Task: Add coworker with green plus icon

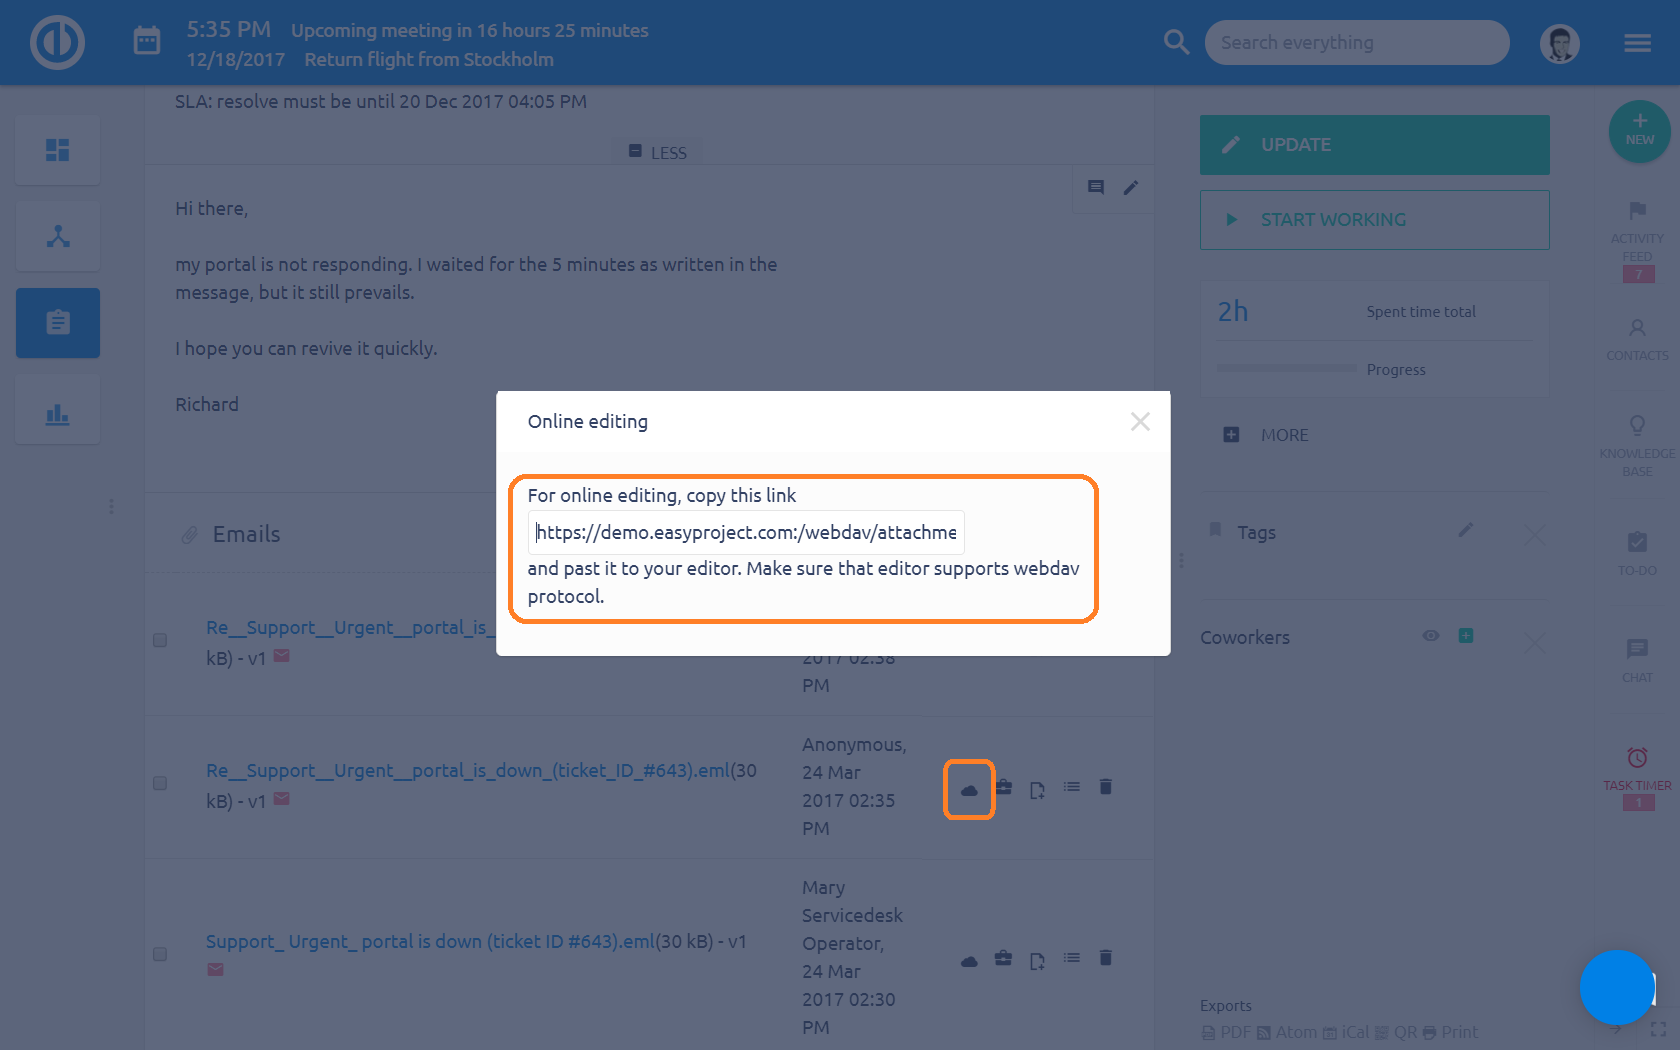Action: click(1466, 636)
